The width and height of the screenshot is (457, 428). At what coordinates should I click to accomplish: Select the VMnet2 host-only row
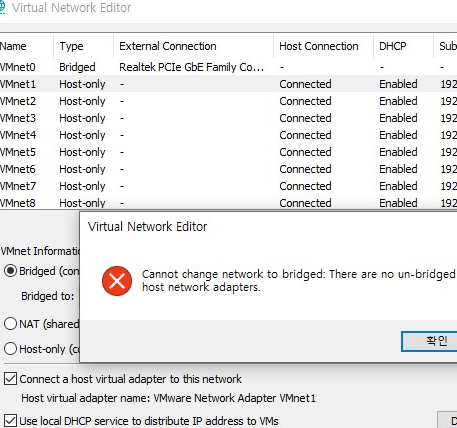(x=228, y=101)
